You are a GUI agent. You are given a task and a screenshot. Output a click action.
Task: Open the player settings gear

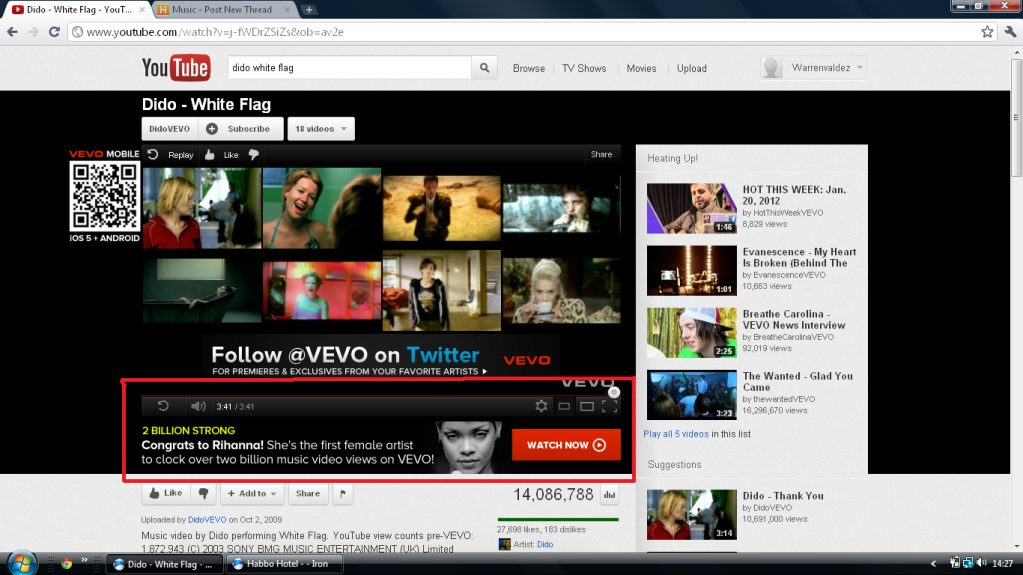pyautogui.click(x=541, y=406)
